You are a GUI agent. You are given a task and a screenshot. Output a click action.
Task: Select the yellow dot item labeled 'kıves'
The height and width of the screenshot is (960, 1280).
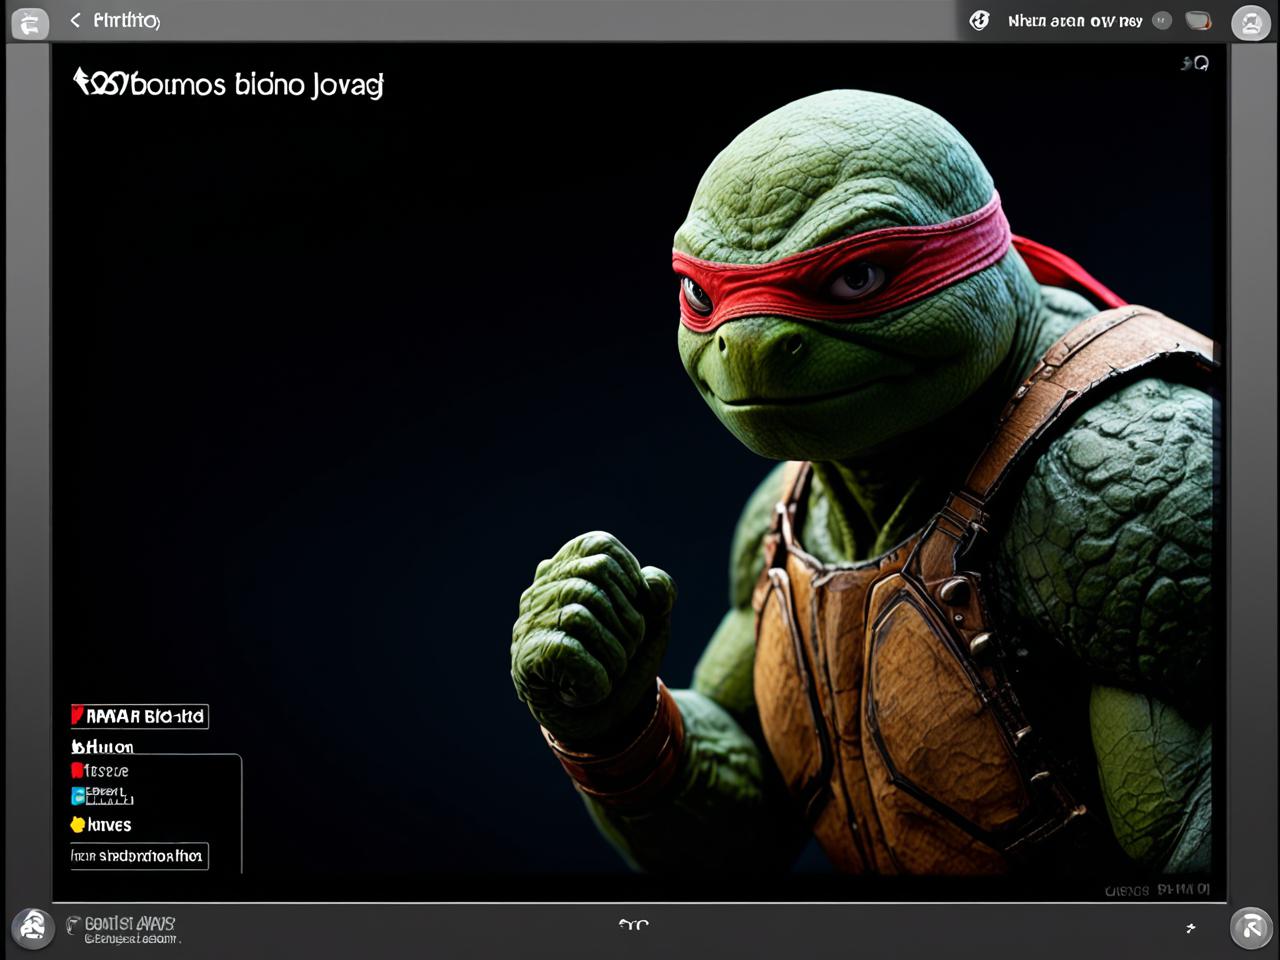101,825
